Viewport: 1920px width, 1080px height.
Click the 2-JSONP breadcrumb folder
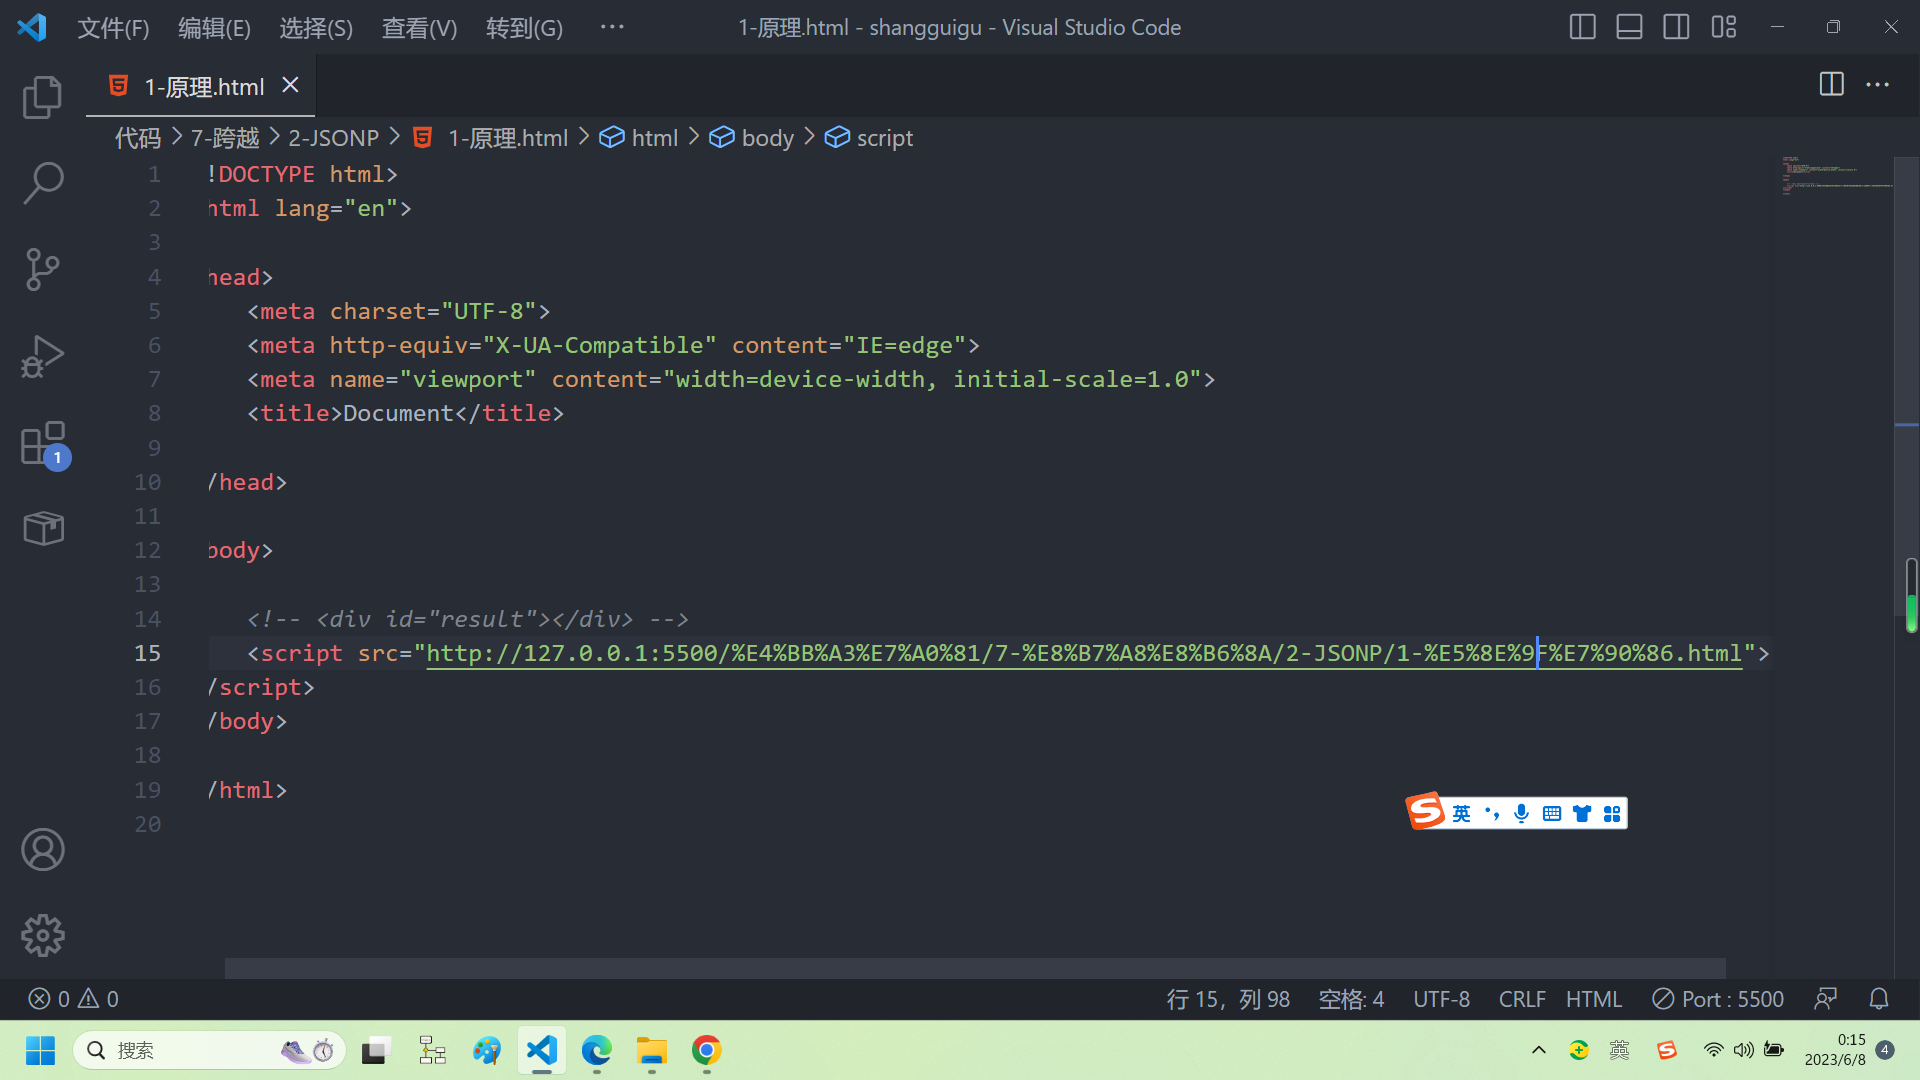coord(334,138)
